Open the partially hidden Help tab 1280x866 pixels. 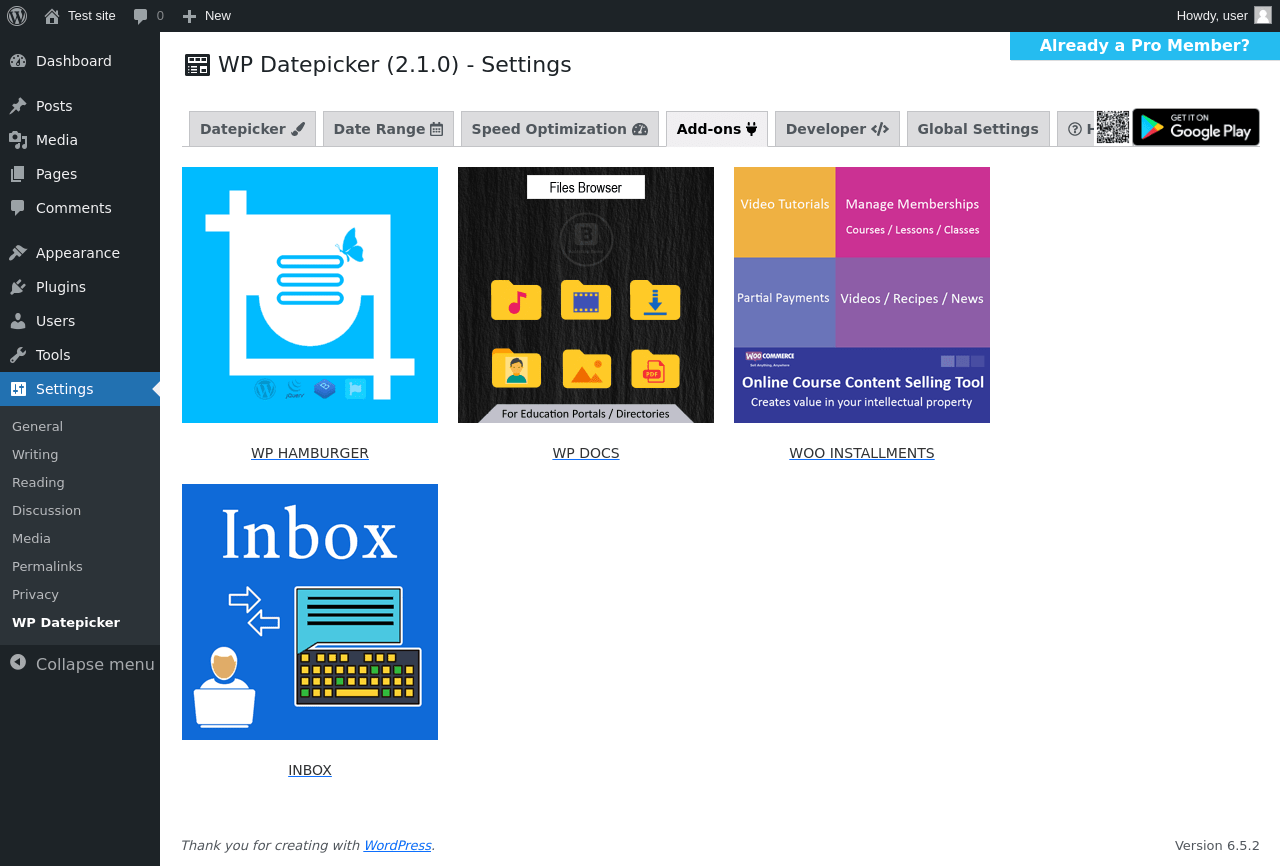tap(1076, 129)
